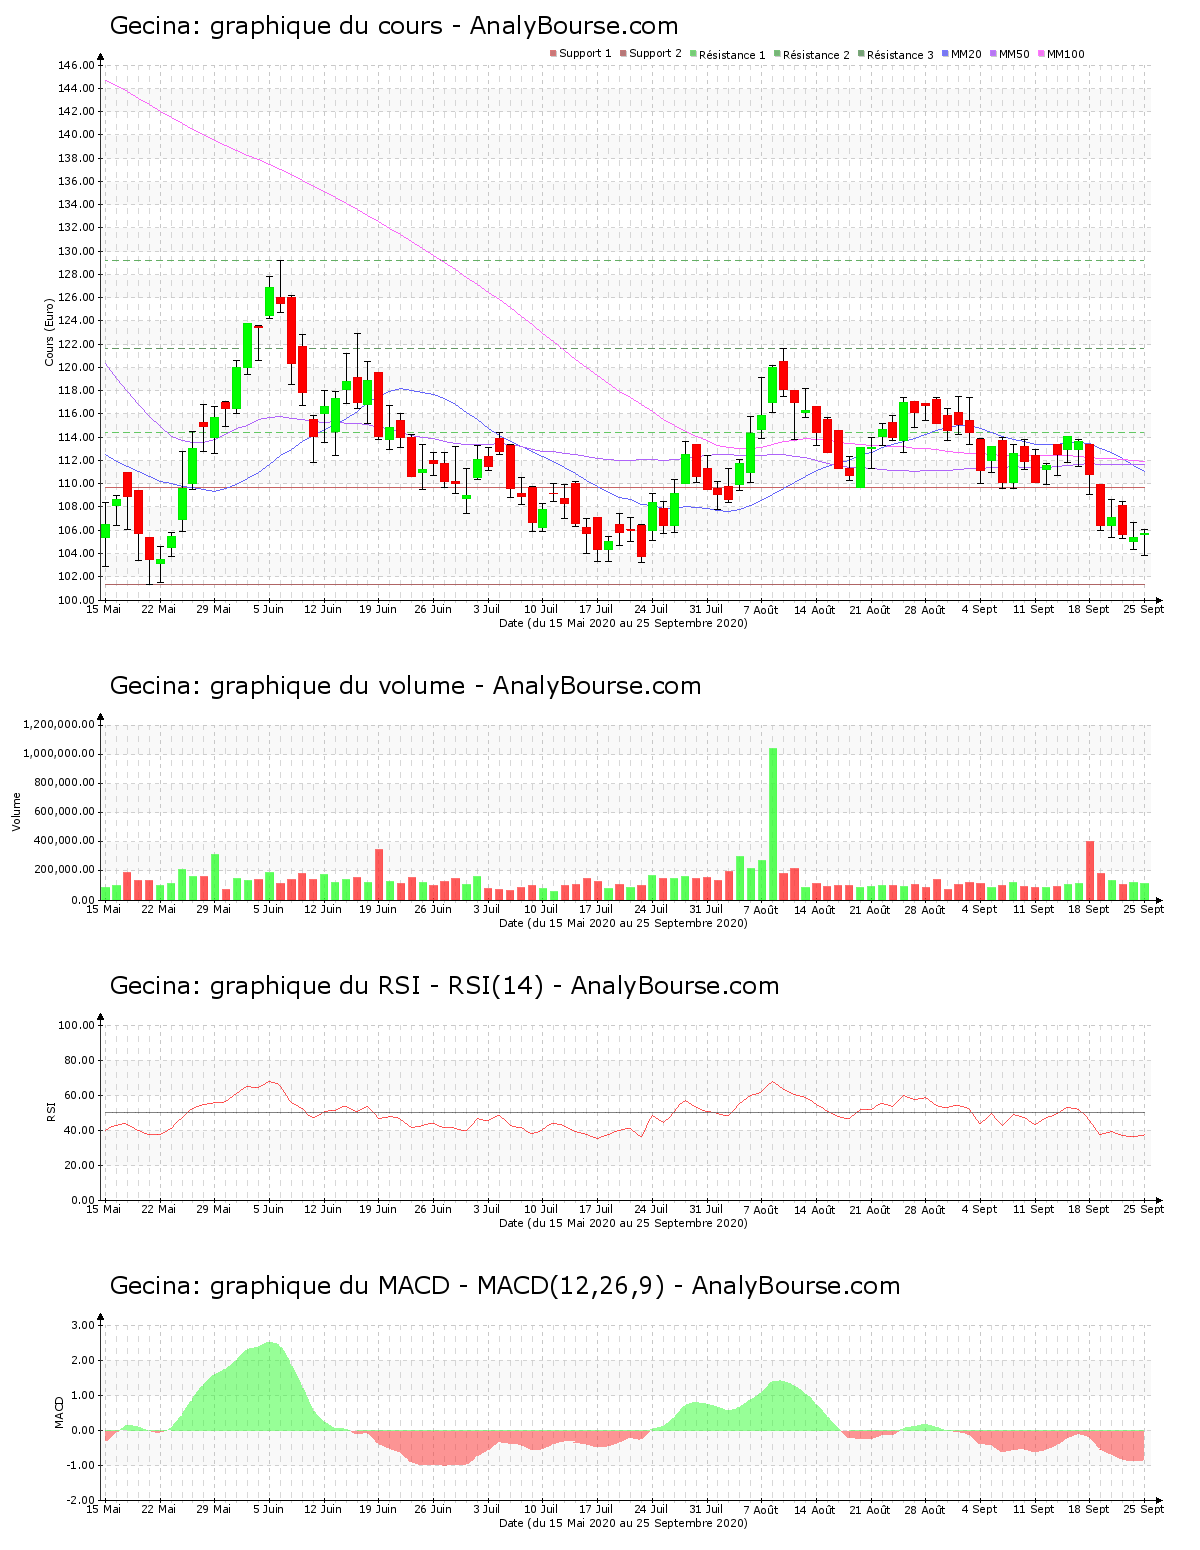Click '19 Juin' date on volume chart

coord(378,909)
